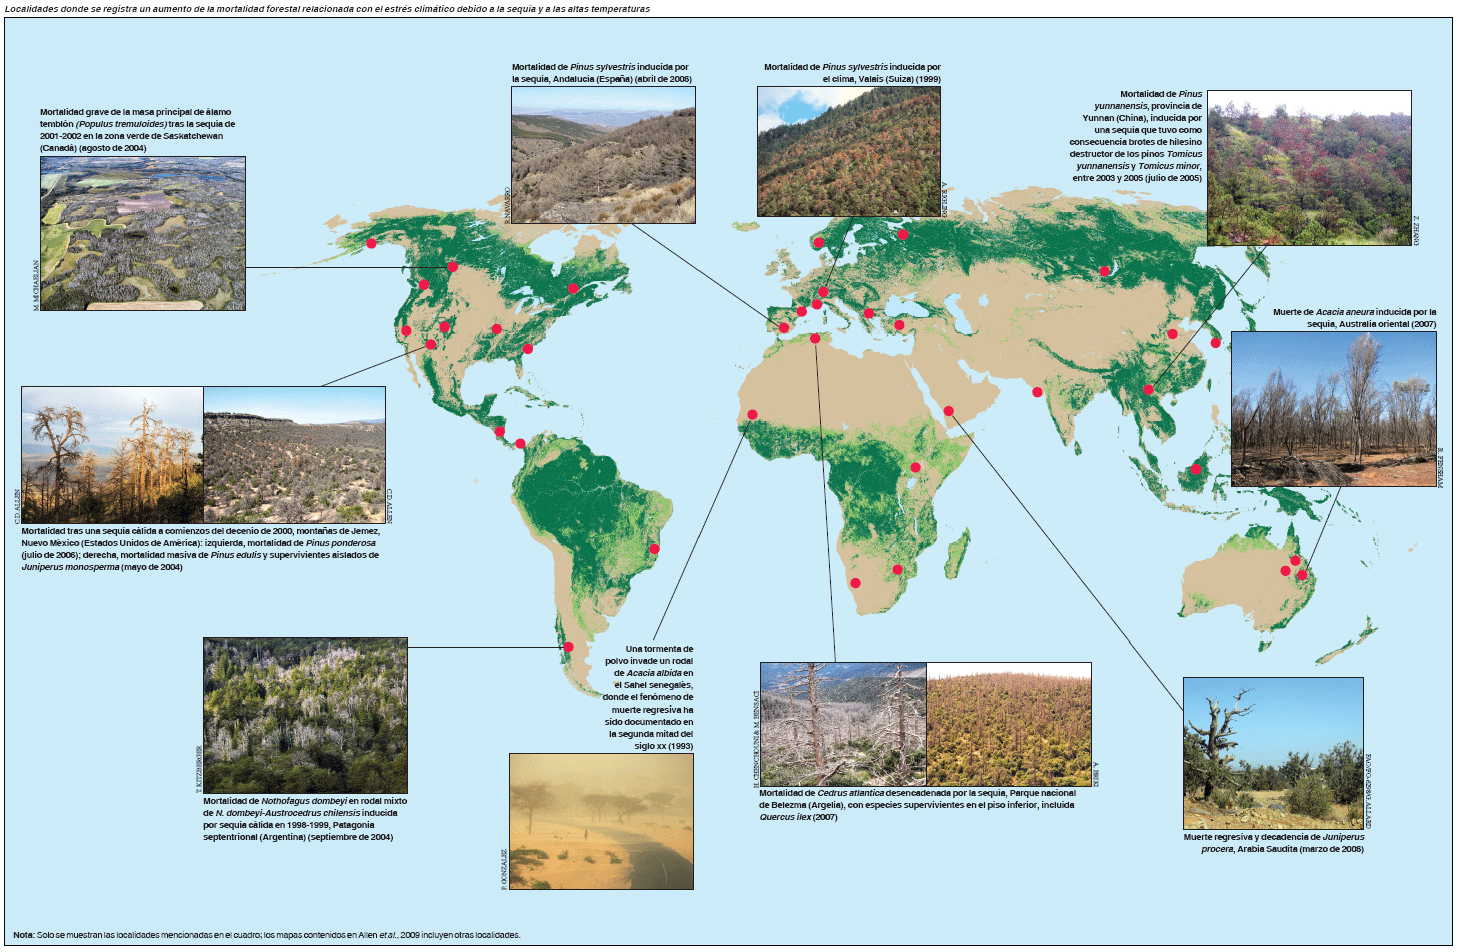Click the red marker in northern Algeria
This screenshot has width=1458, height=952.
[x=815, y=339]
